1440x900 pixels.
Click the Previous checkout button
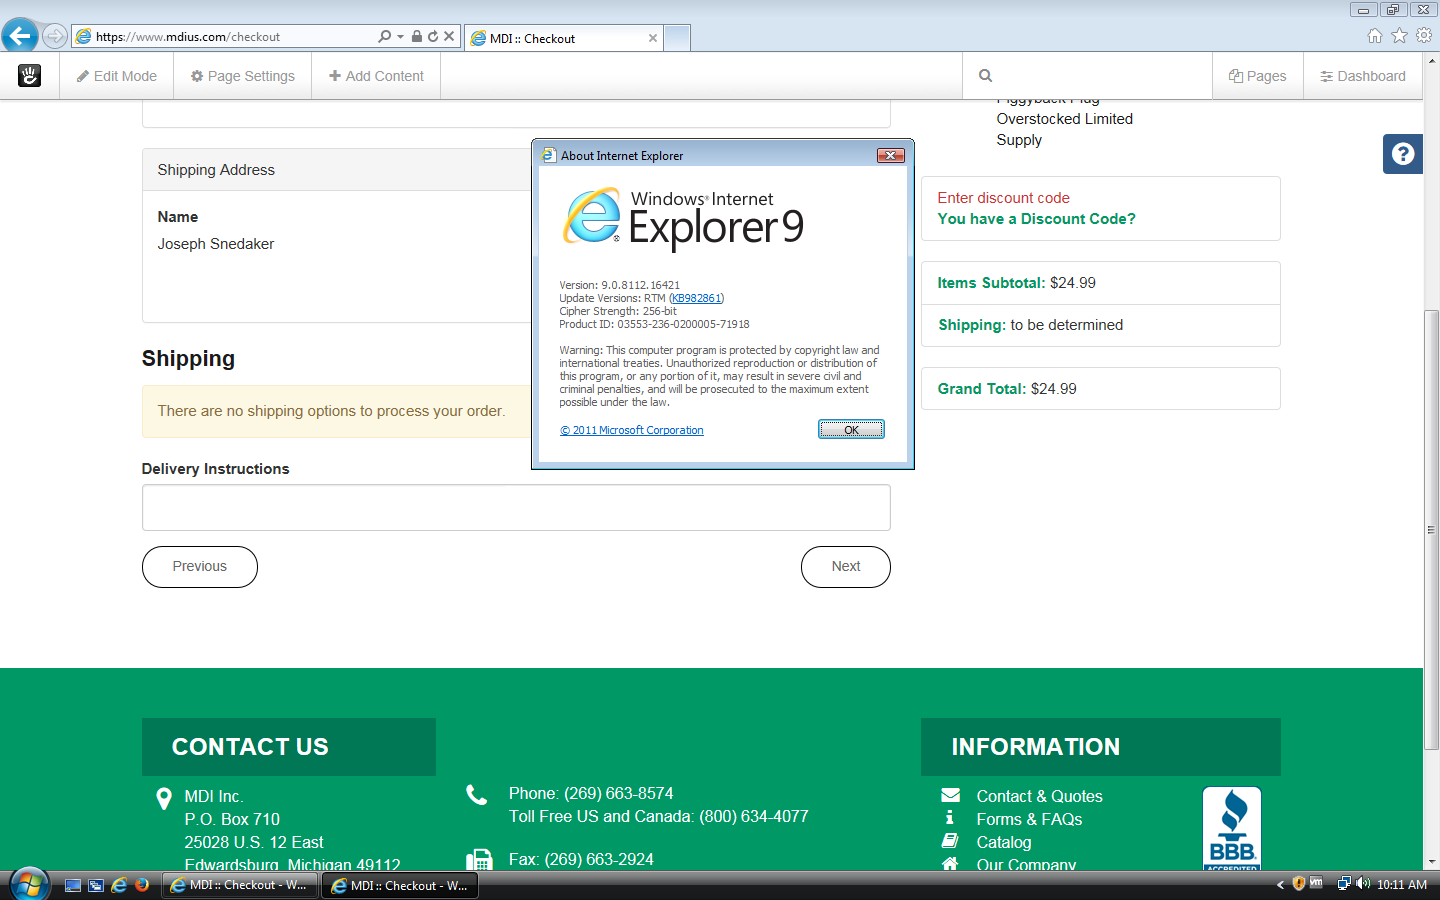point(200,567)
